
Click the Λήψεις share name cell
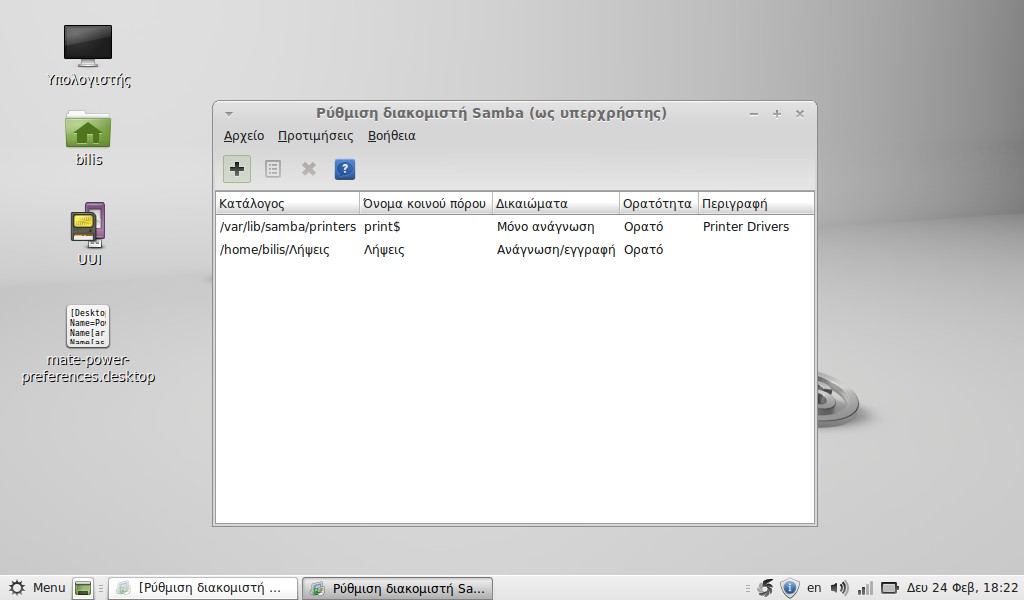(x=384, y=250)
